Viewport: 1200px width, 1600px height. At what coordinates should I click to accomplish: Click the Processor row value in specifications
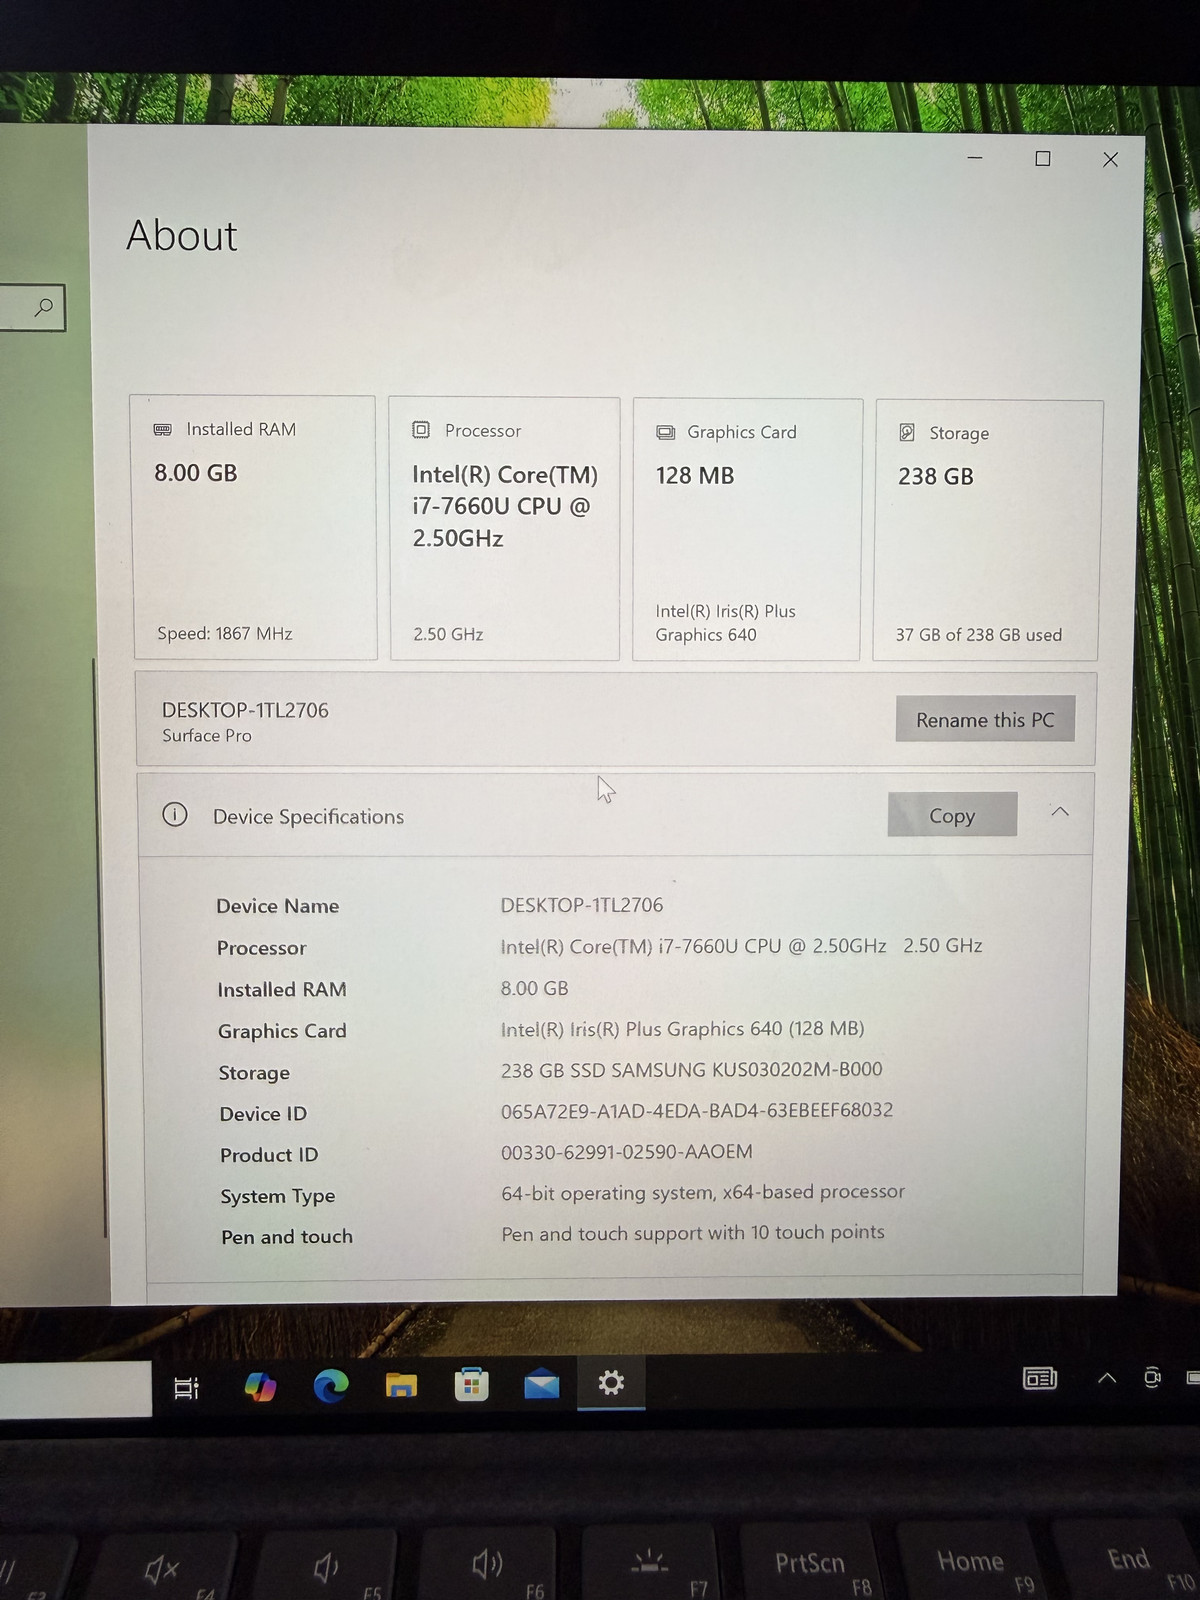click(x=741, y=946)
